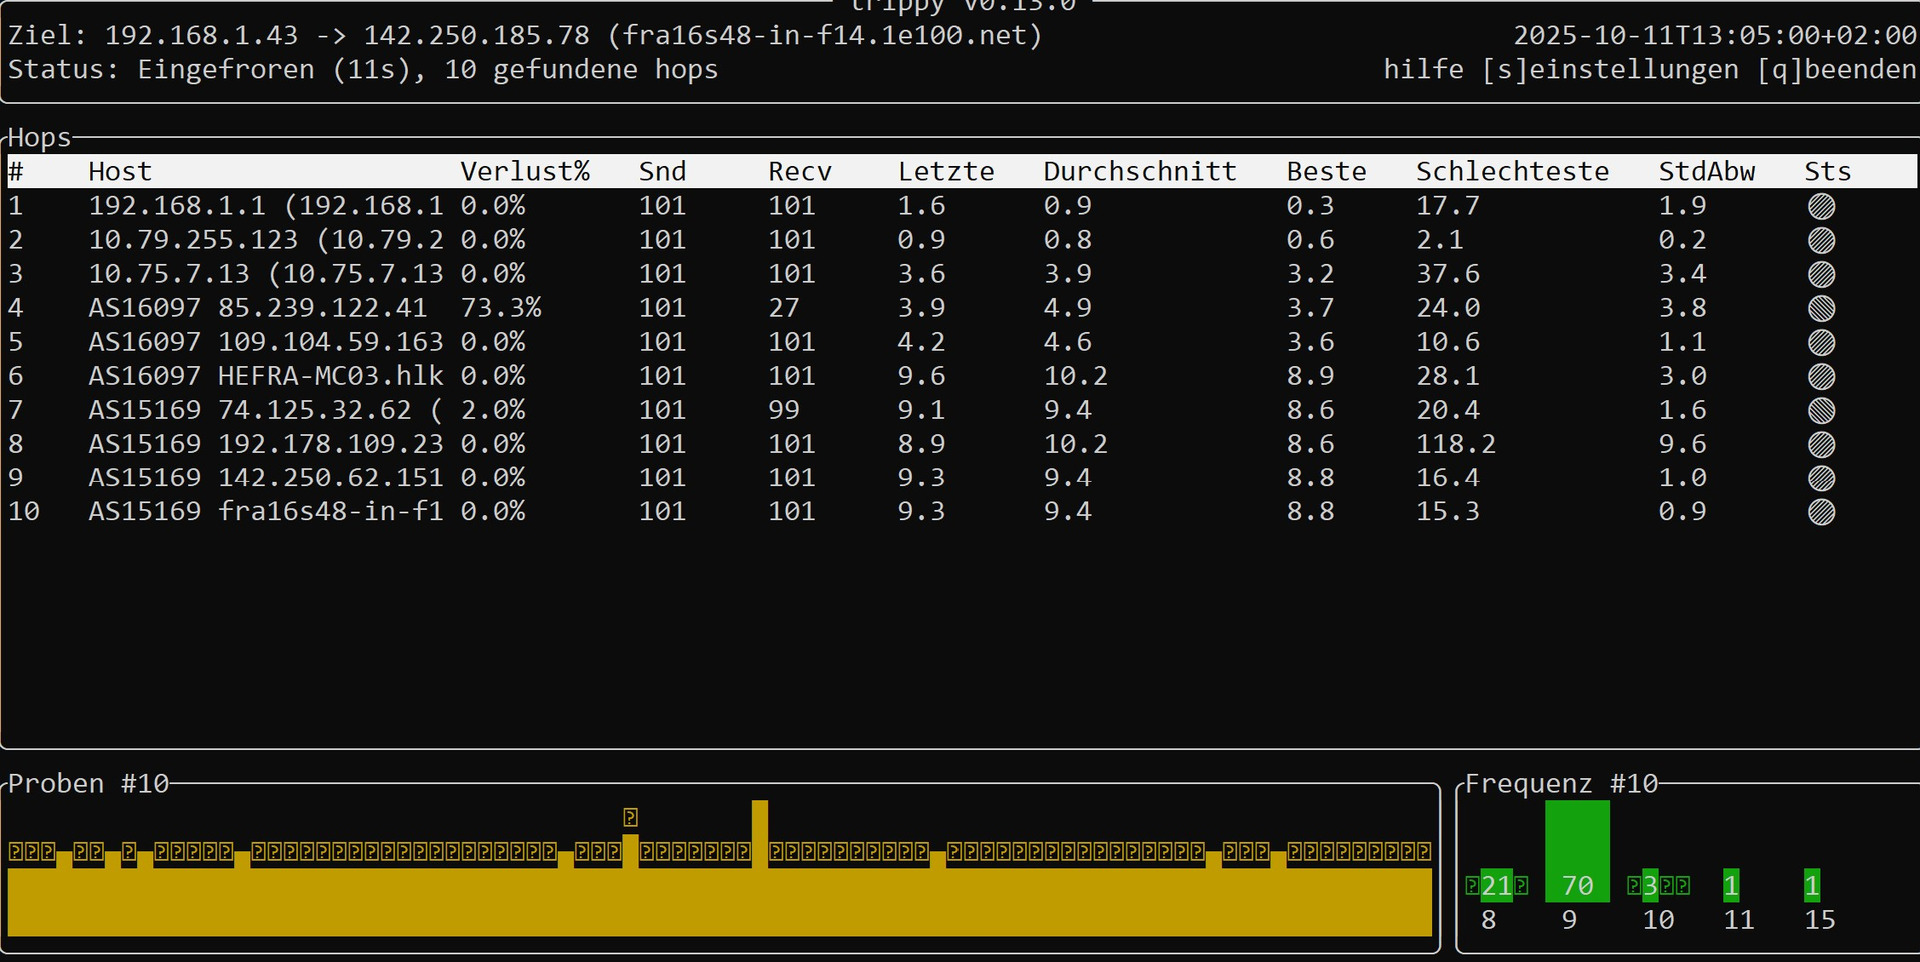Click the Hops panel title
1920x962 pixels.
(40, 137)
